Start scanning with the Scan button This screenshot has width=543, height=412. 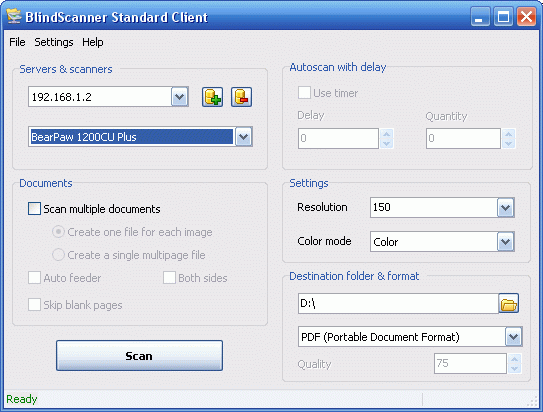pos(139,356)
